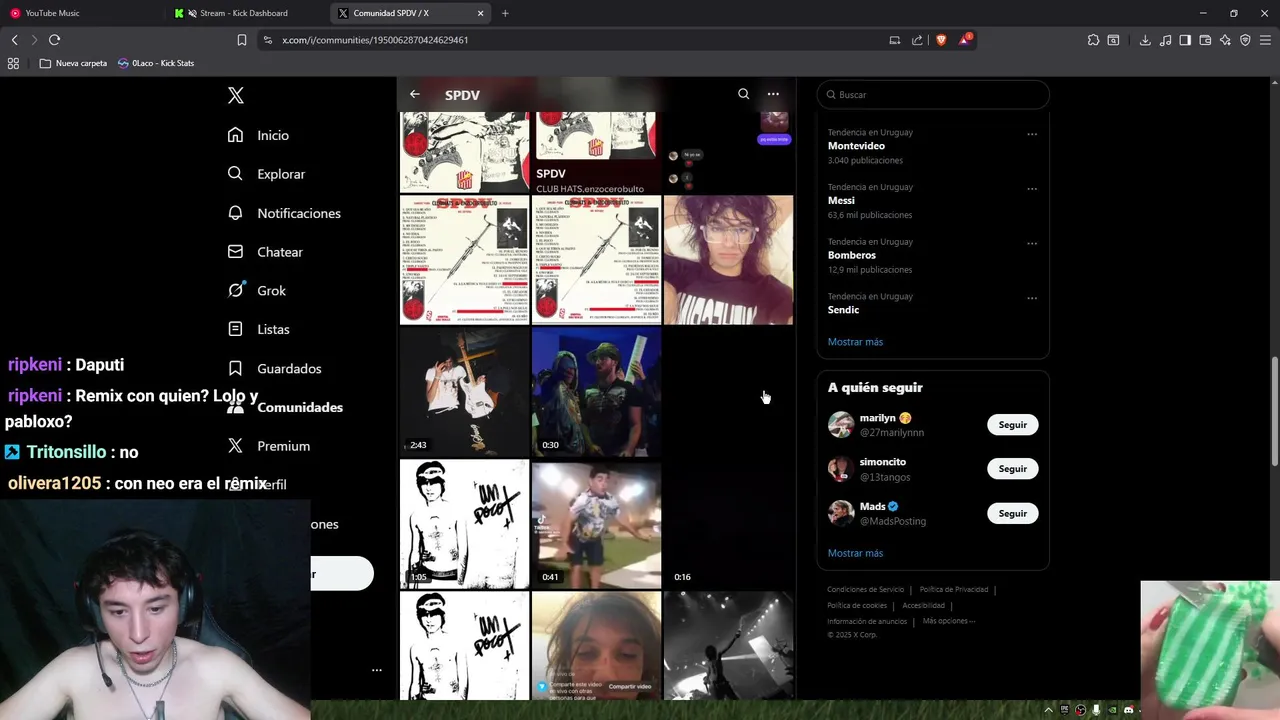Open more options for Montevideo trend
The image size is (1280, 720).
click(x=1032, y=134)
